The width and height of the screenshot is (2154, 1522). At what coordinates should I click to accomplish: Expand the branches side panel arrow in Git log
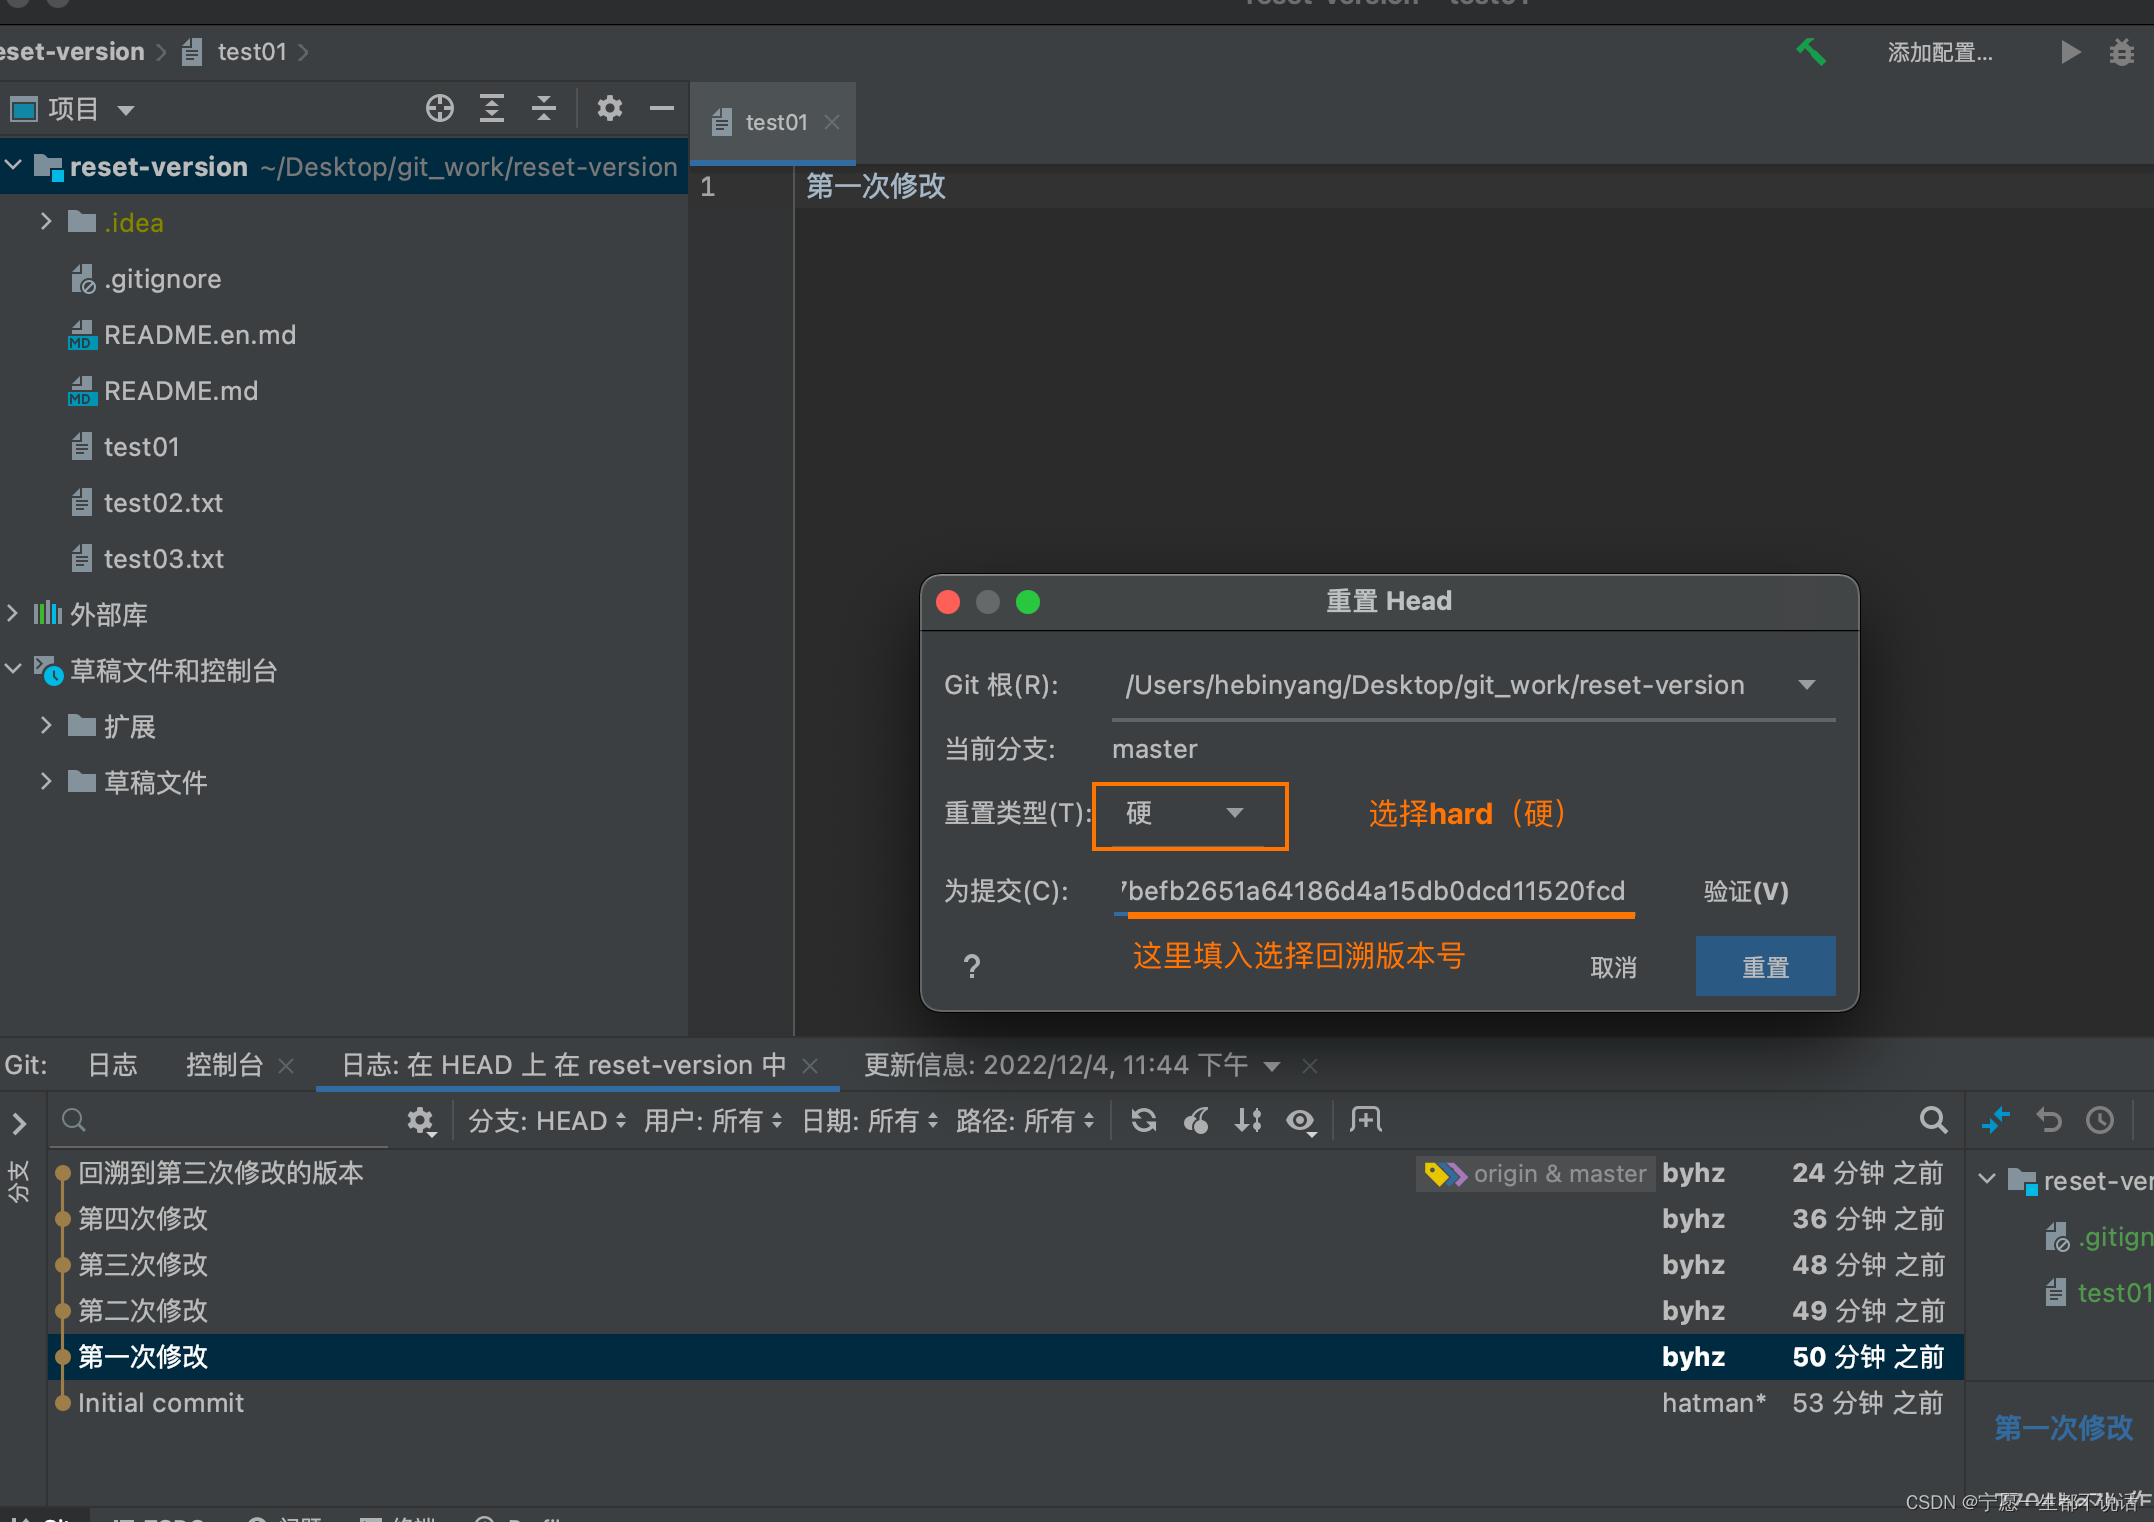click(19, 1123)
